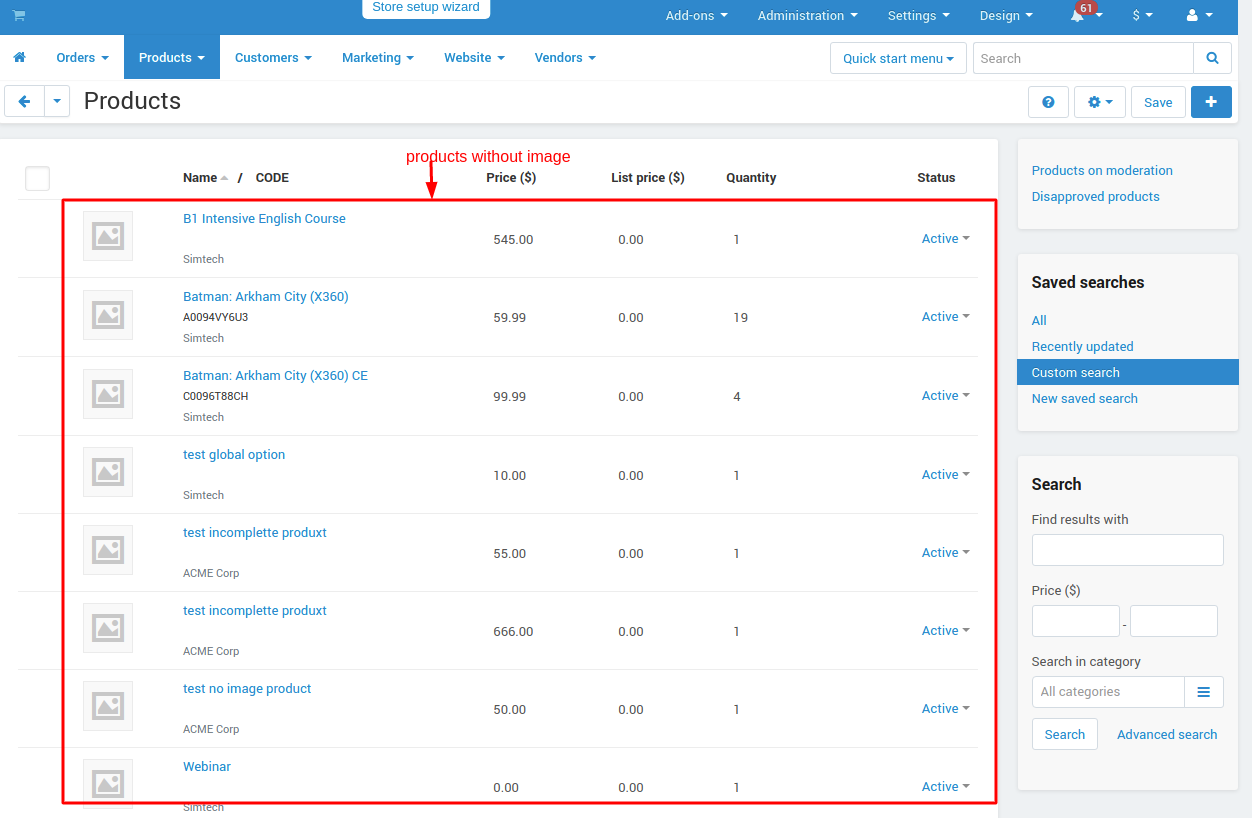The width and height of the screenshot is (1252, 818).
Task: Click the Advanced search link
Action: point(1167,735)
